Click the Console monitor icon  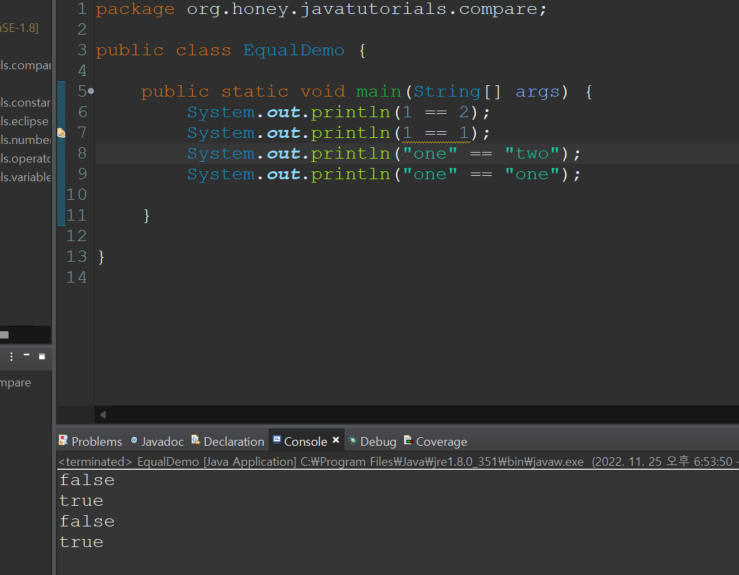277,440
